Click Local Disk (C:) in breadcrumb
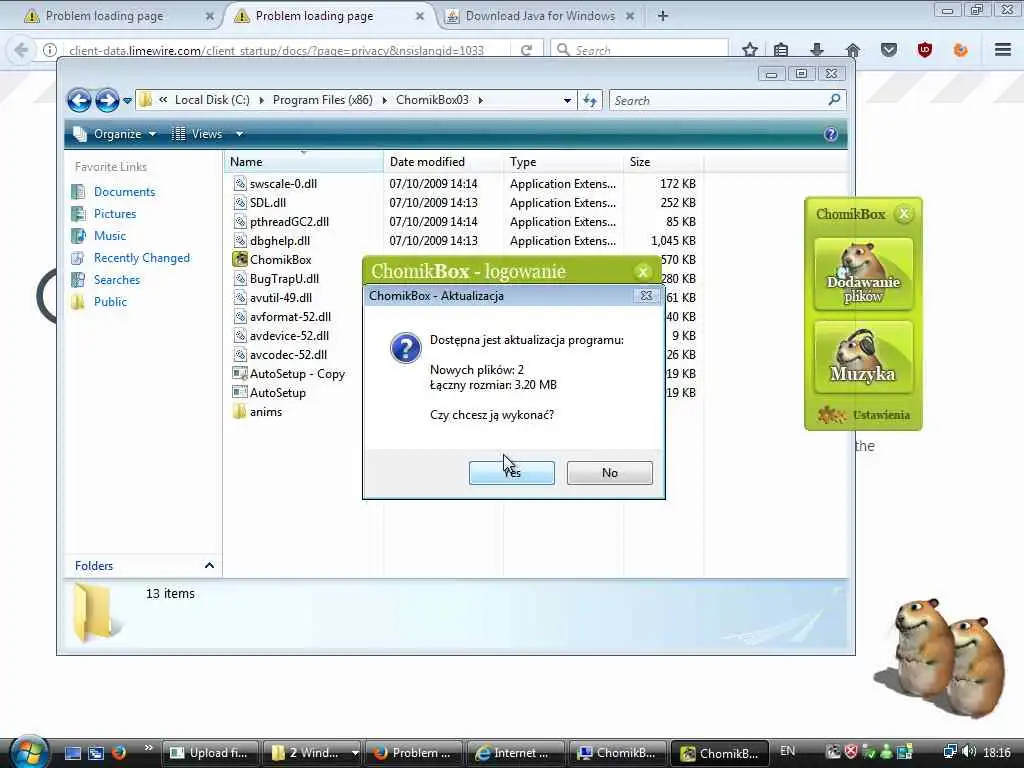The image size is (1024, 768). [212, 100]
